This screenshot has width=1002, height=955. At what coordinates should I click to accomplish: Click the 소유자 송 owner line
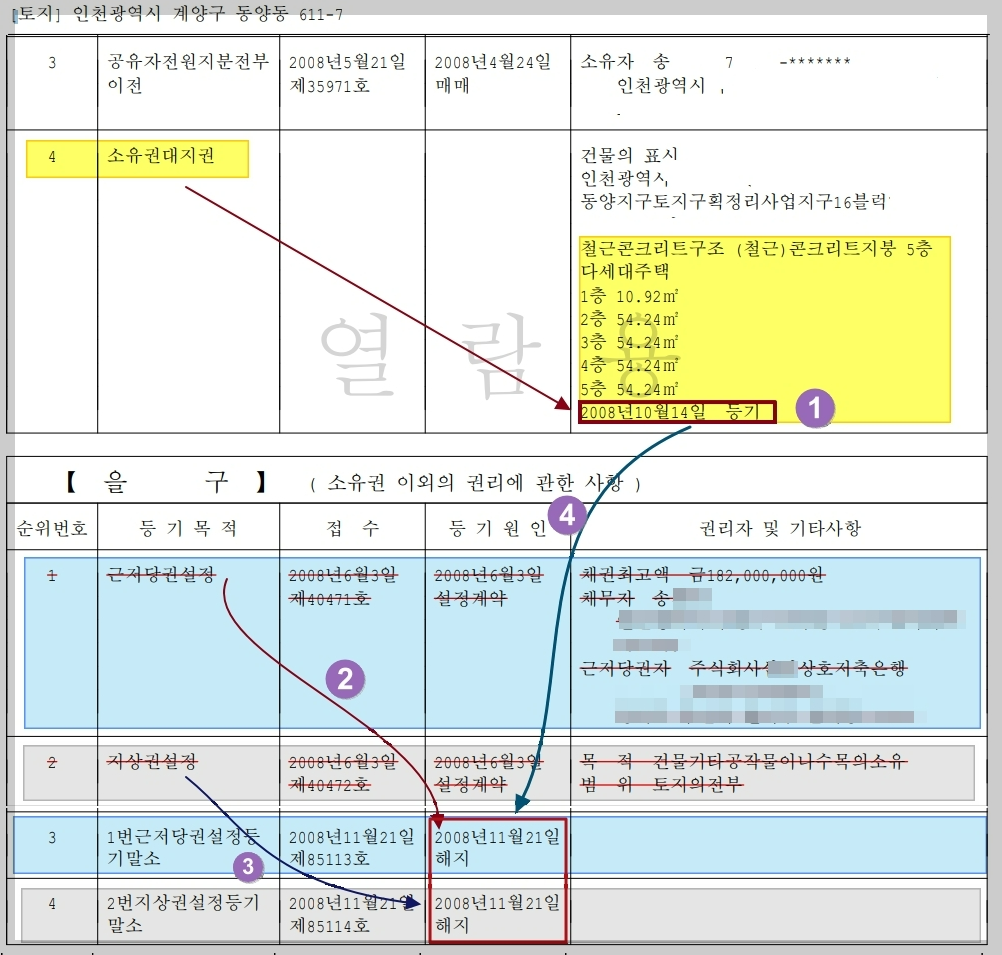click(x=716, y=61)
